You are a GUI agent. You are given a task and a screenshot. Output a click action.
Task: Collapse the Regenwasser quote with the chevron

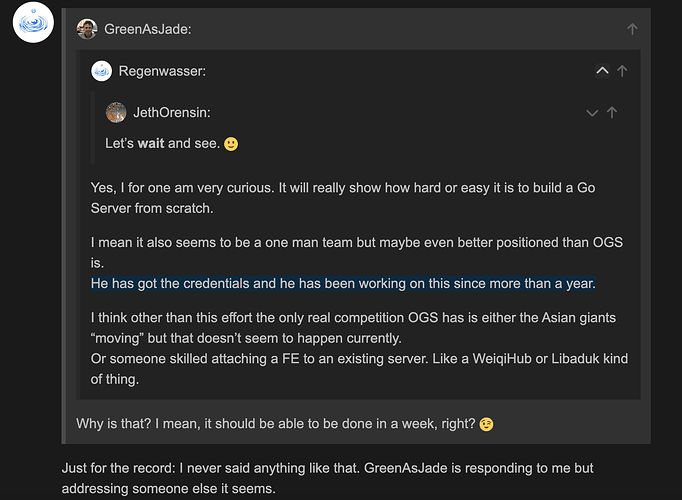click(601, 71)
